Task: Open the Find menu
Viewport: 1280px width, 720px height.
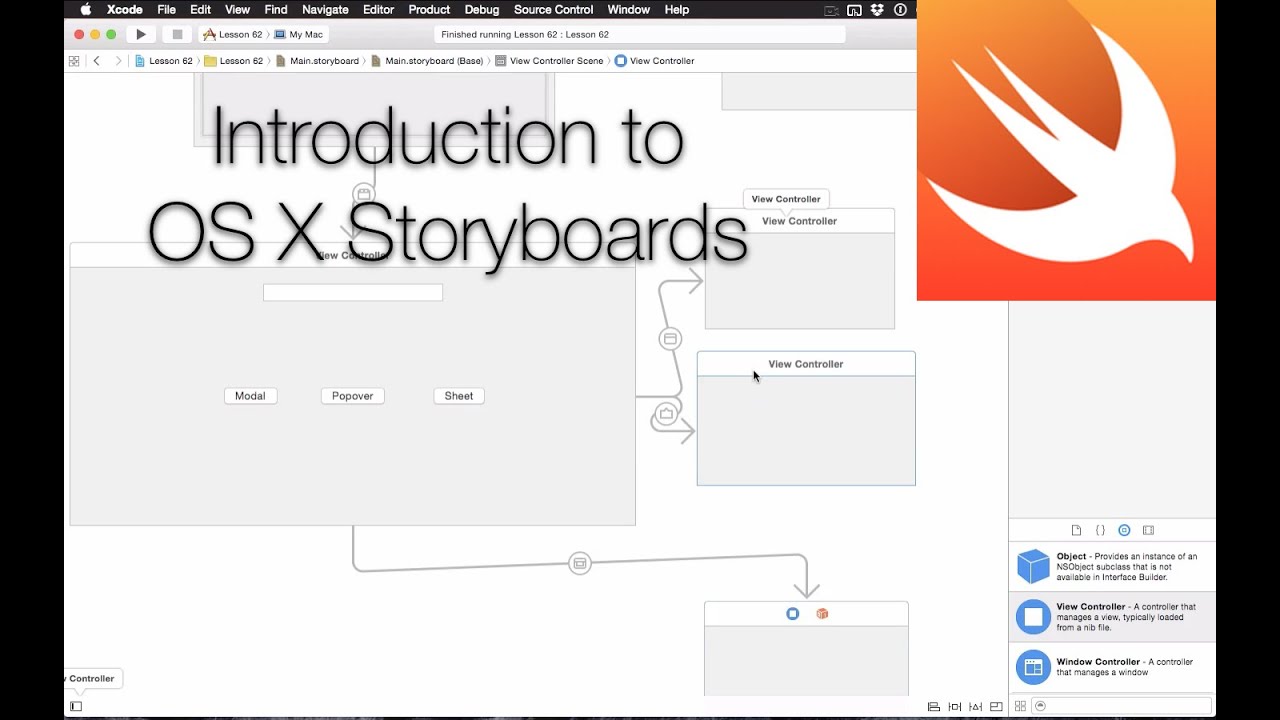Action: click(x=276, y=9)
